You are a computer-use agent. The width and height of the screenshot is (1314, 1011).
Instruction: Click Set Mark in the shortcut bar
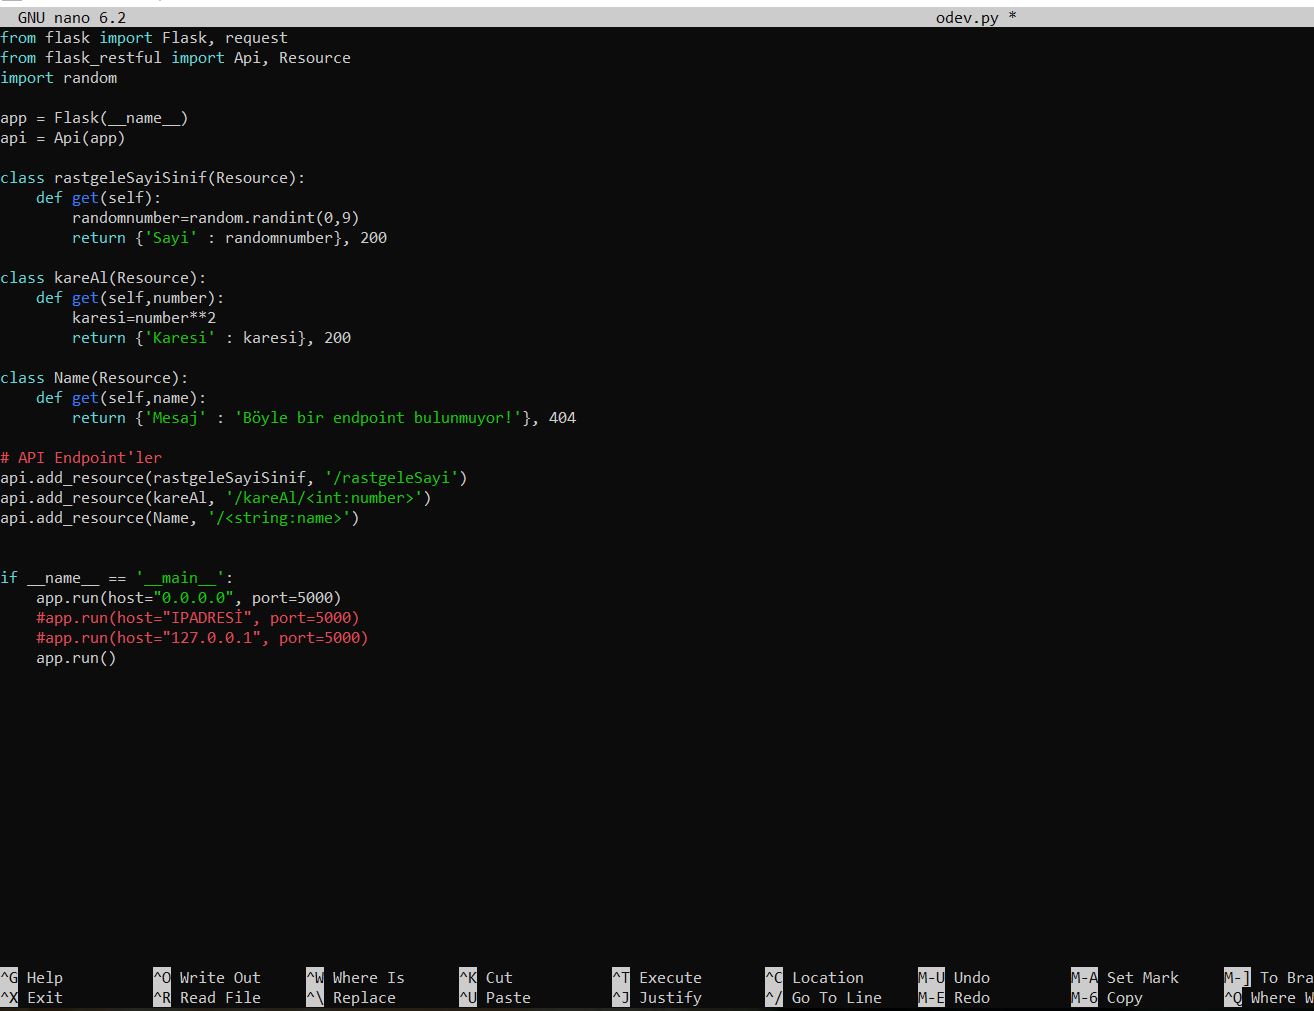coord(1142,977)
